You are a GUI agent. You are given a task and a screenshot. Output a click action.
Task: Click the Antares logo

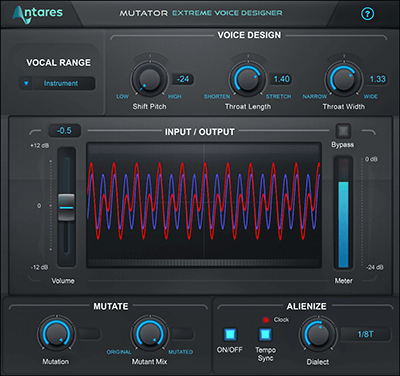[38, 14]
